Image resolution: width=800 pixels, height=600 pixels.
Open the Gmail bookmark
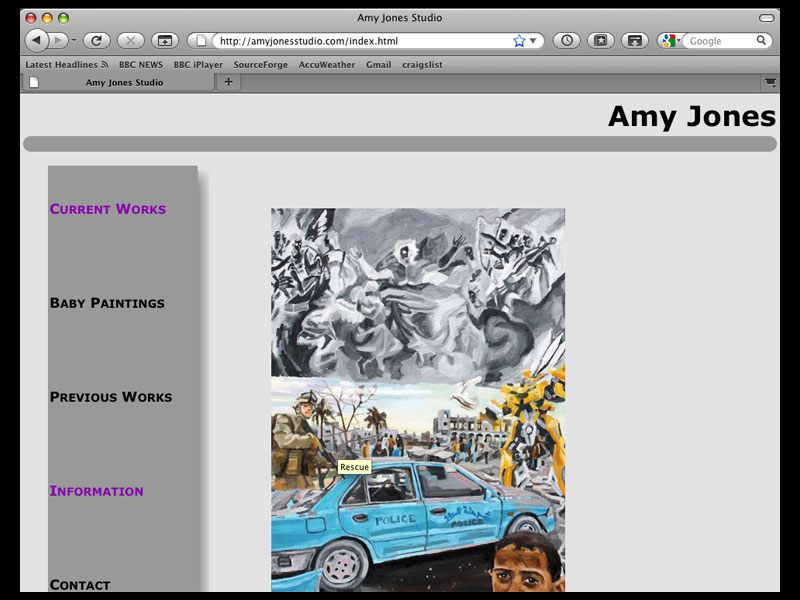click(x=379, y=65)
